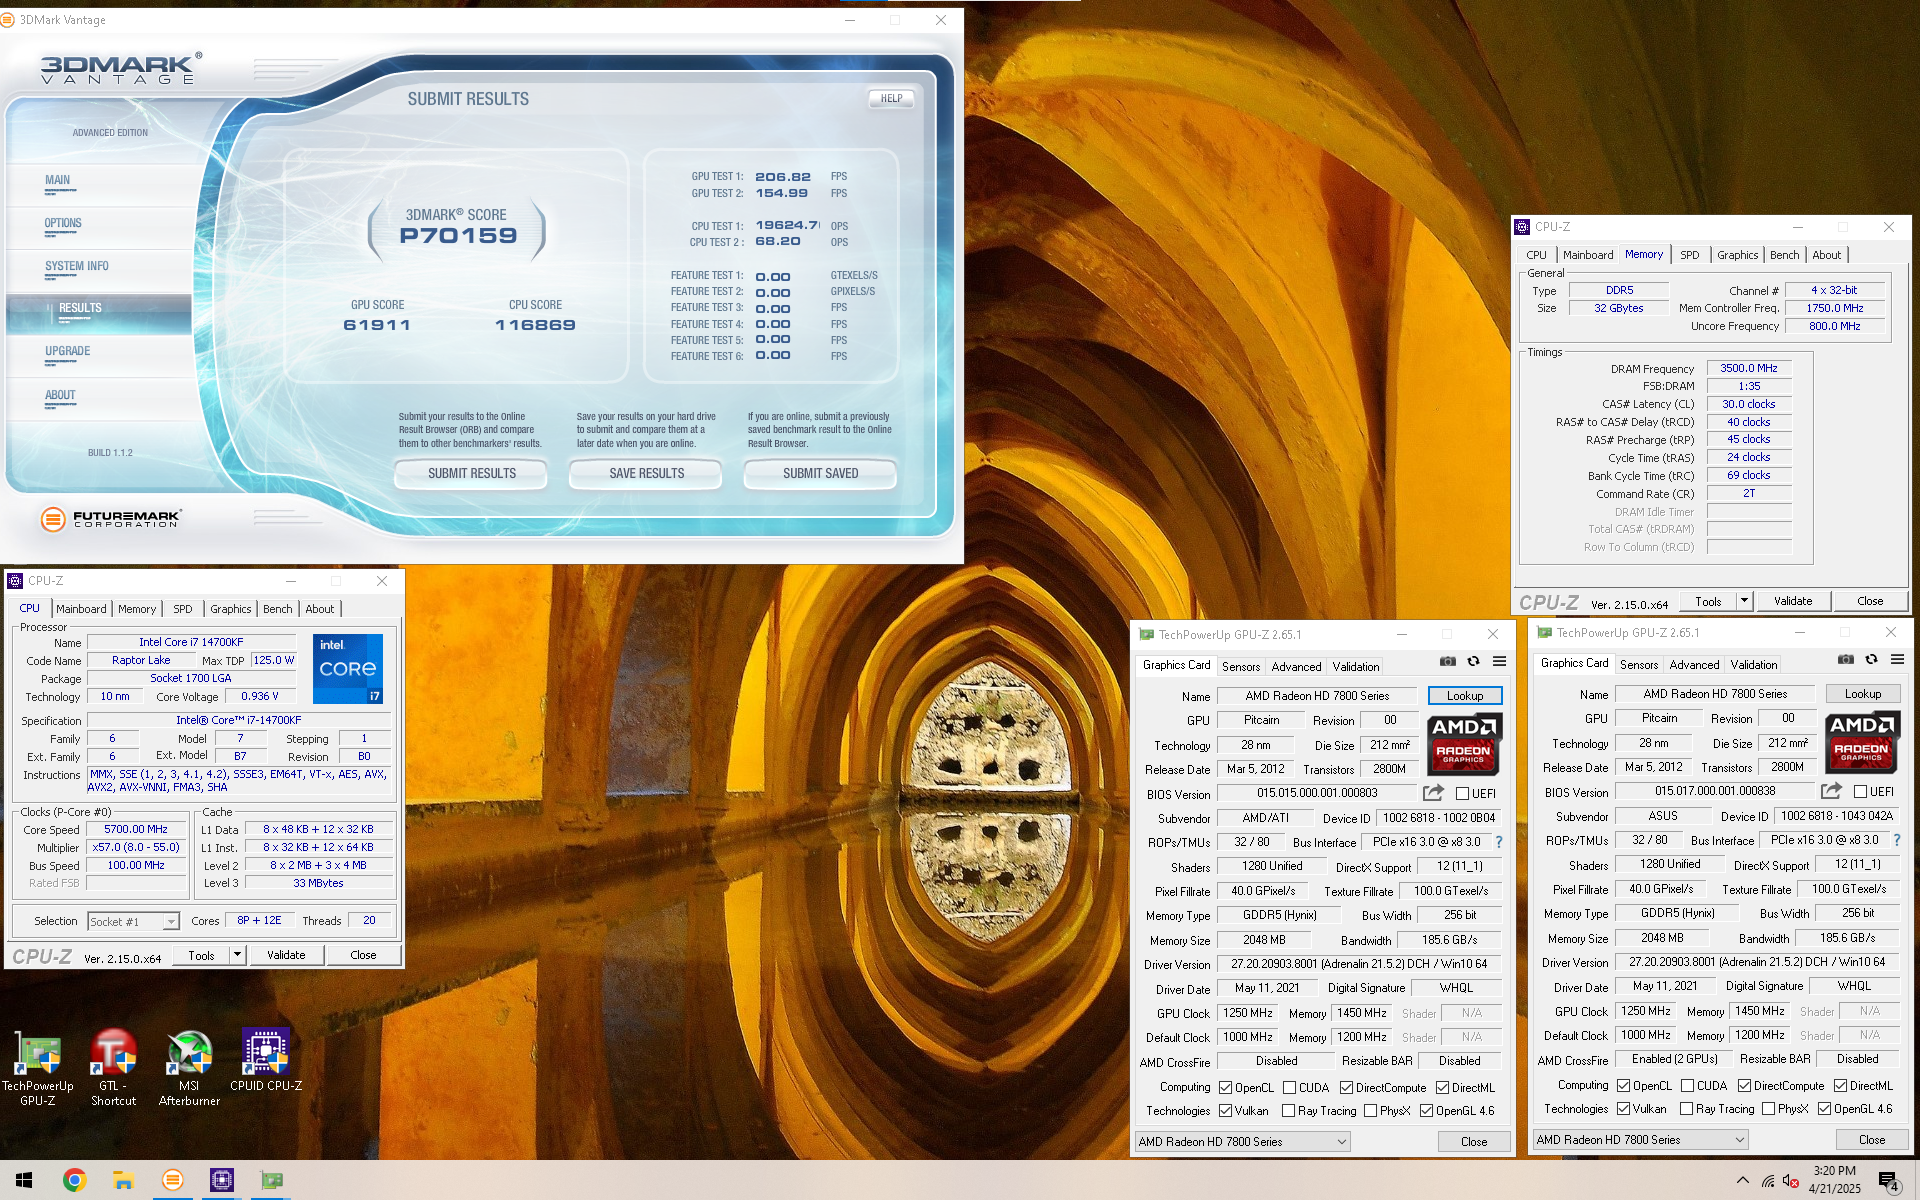Toggle OpenCL checkbox in left GPU-Z

(1225, 1088)
